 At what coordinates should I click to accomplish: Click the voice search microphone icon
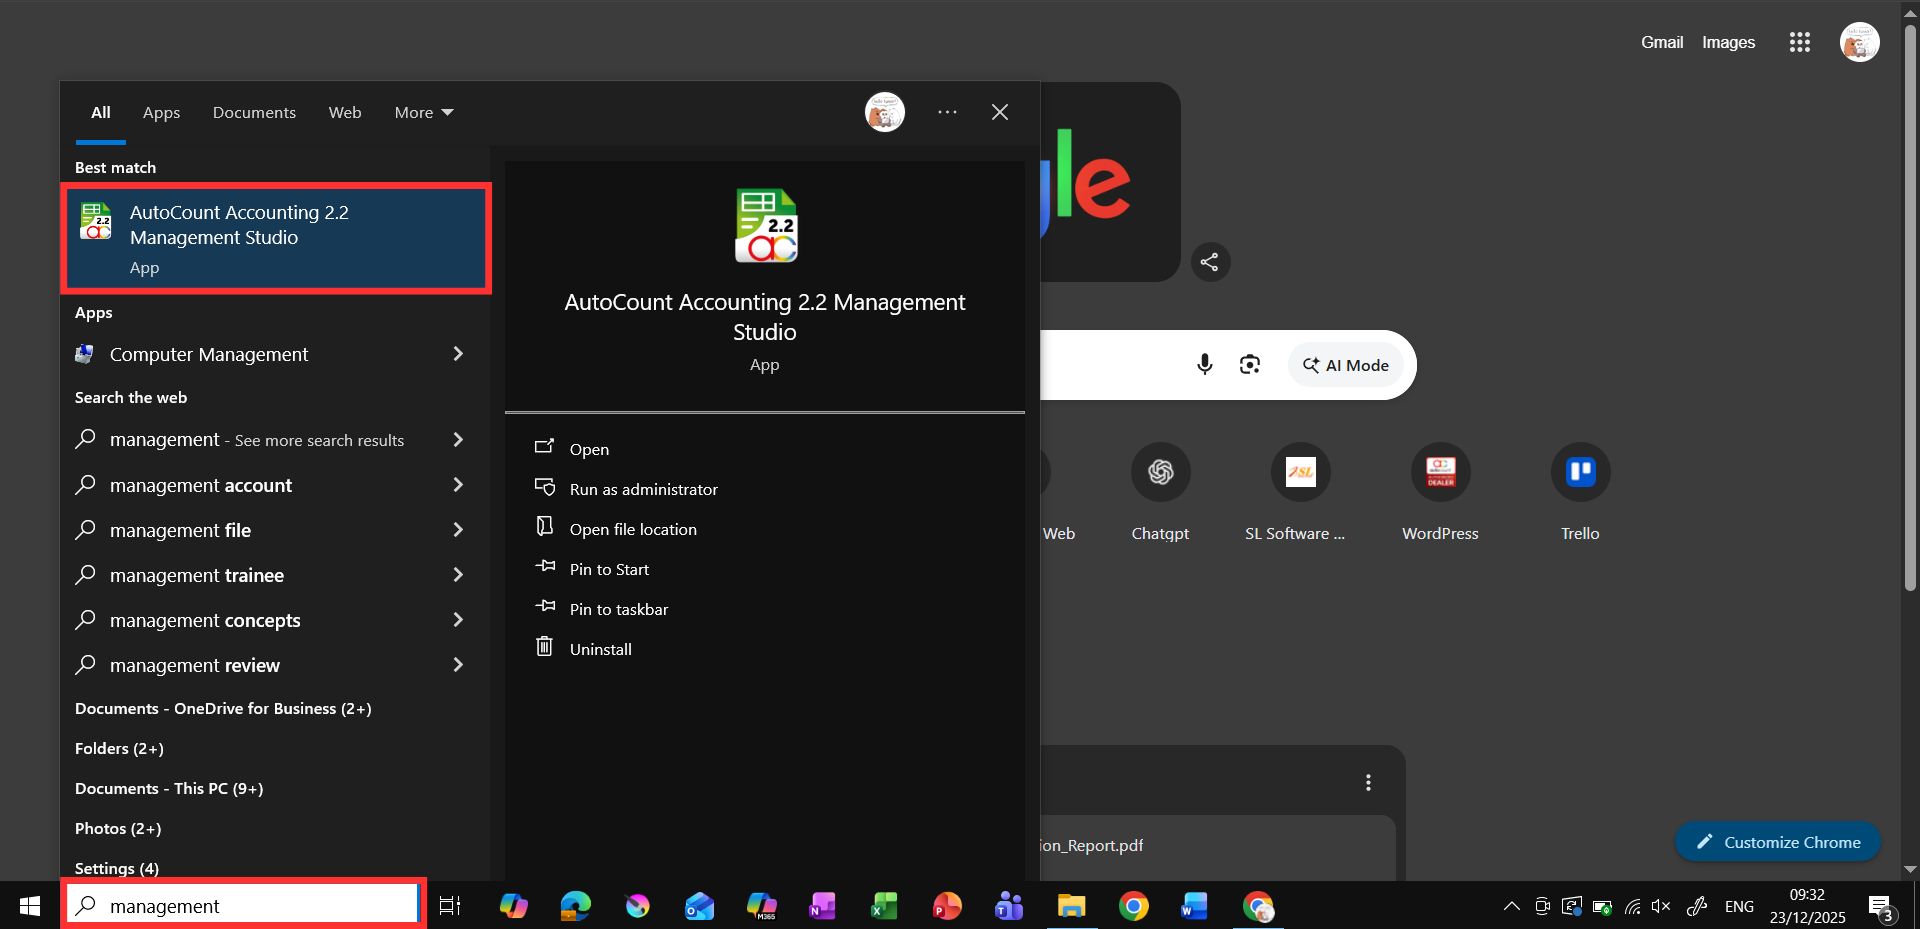[1204, 364]
